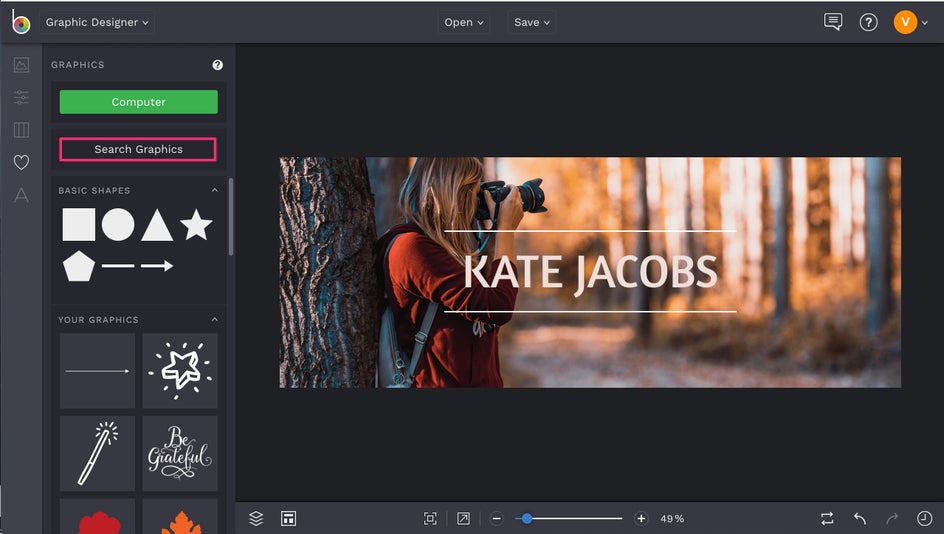Click the undo arrow icon

click(x=860, y=518)
